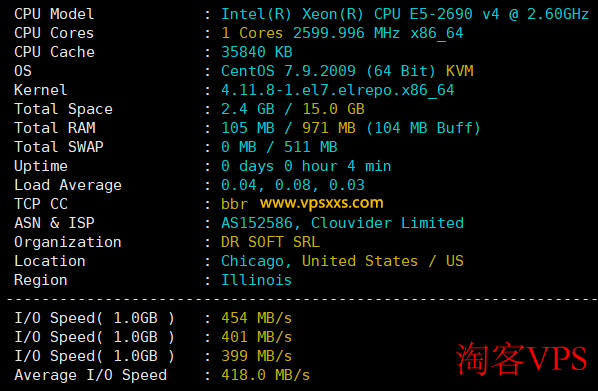
Task: Click the first I/O speed 454 MB/s
Action: click(x=257, y=318)
